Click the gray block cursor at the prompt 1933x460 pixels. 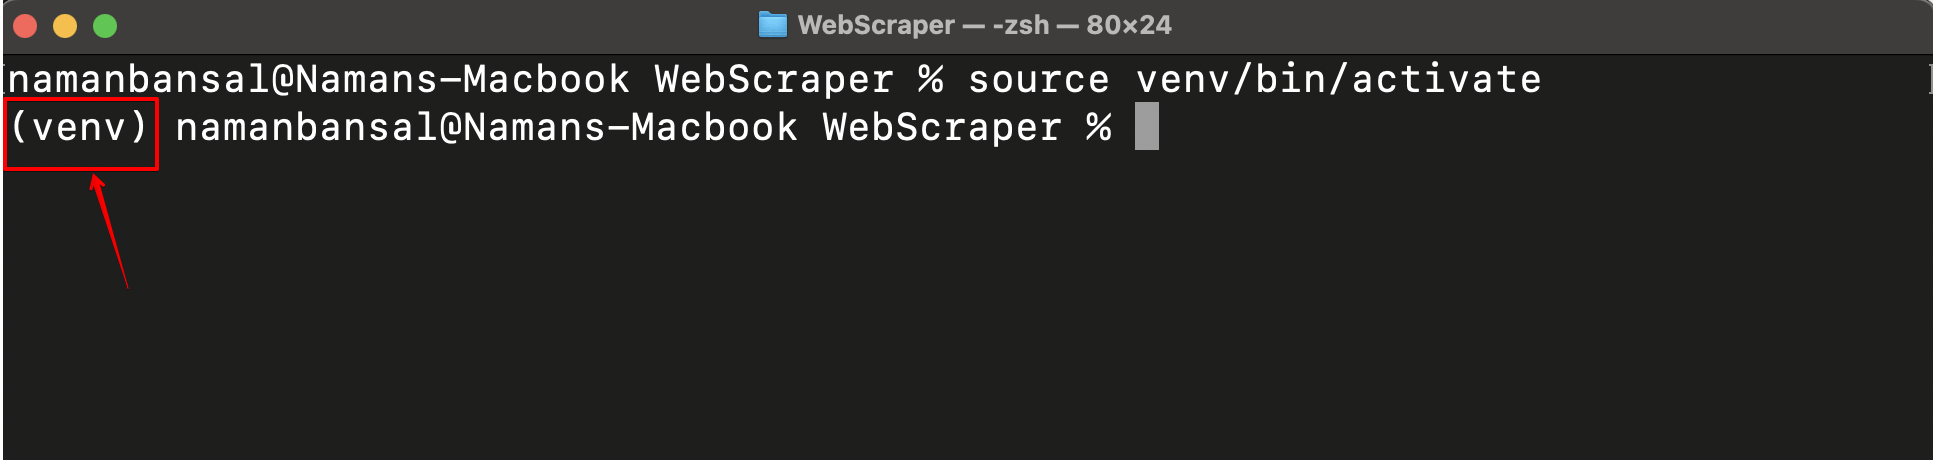pos(1147,127)
